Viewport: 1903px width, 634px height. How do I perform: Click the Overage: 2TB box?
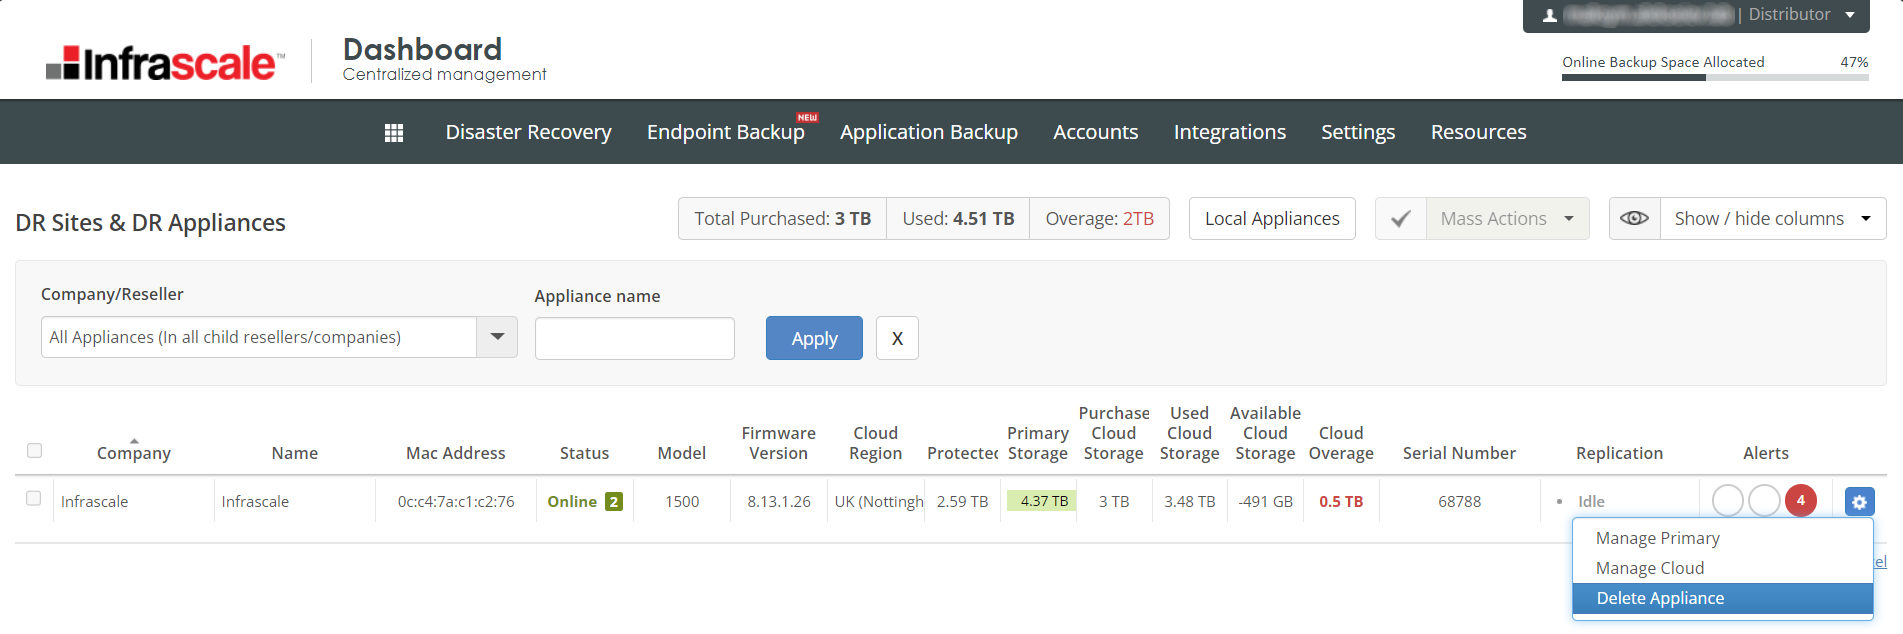1099,219
